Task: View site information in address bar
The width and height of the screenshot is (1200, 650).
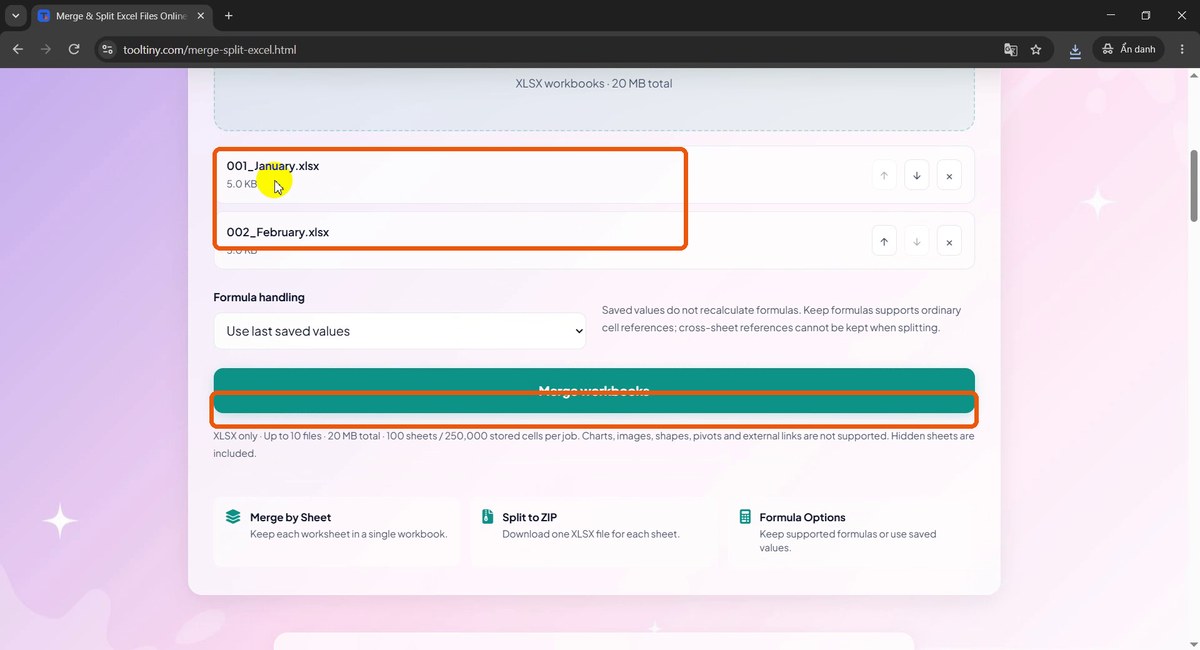Action: coord(108,49)
